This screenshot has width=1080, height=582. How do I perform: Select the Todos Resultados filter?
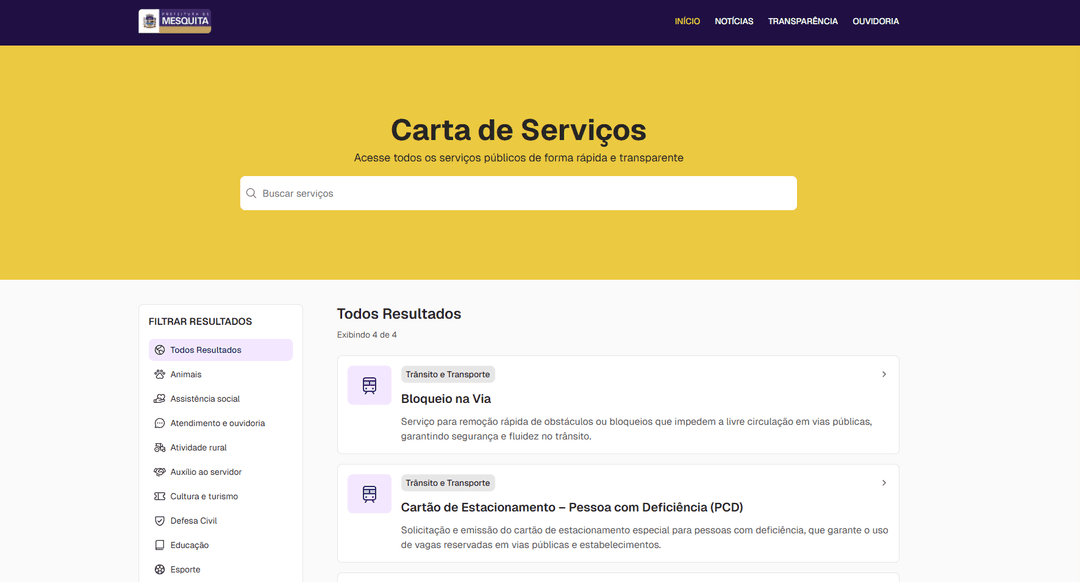[200, 349]
